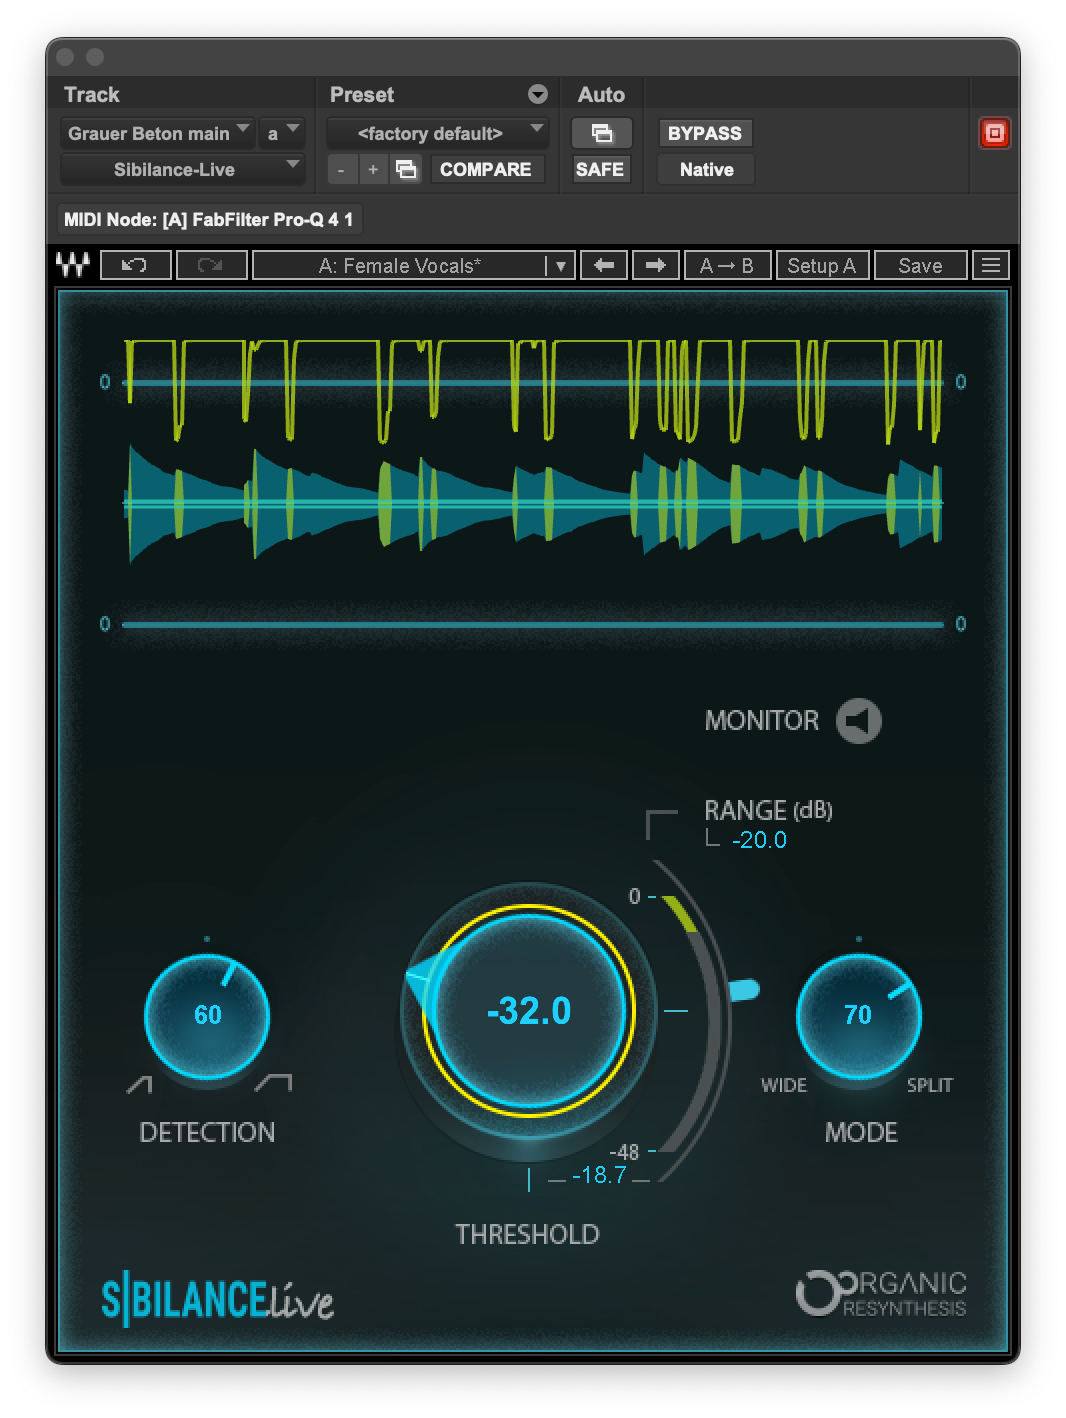This screenshot has height=1418, width=1066.
Task: Select the Setup A tab
Action: [x=821, y=264]
